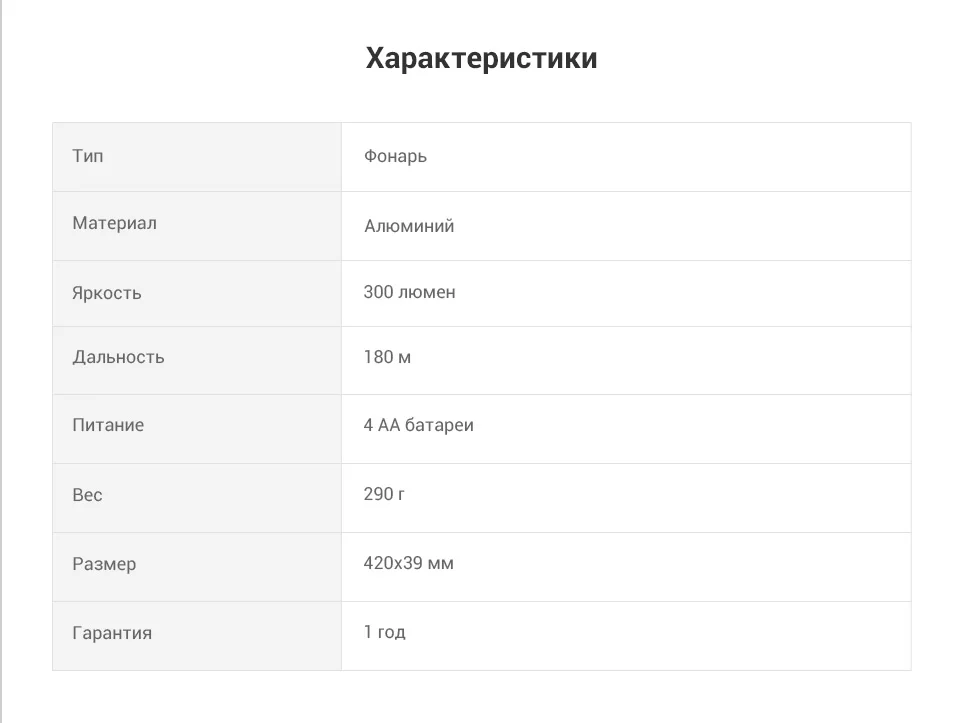Click the 180 м value
962x723 pixels.
[x=387, y=357]
